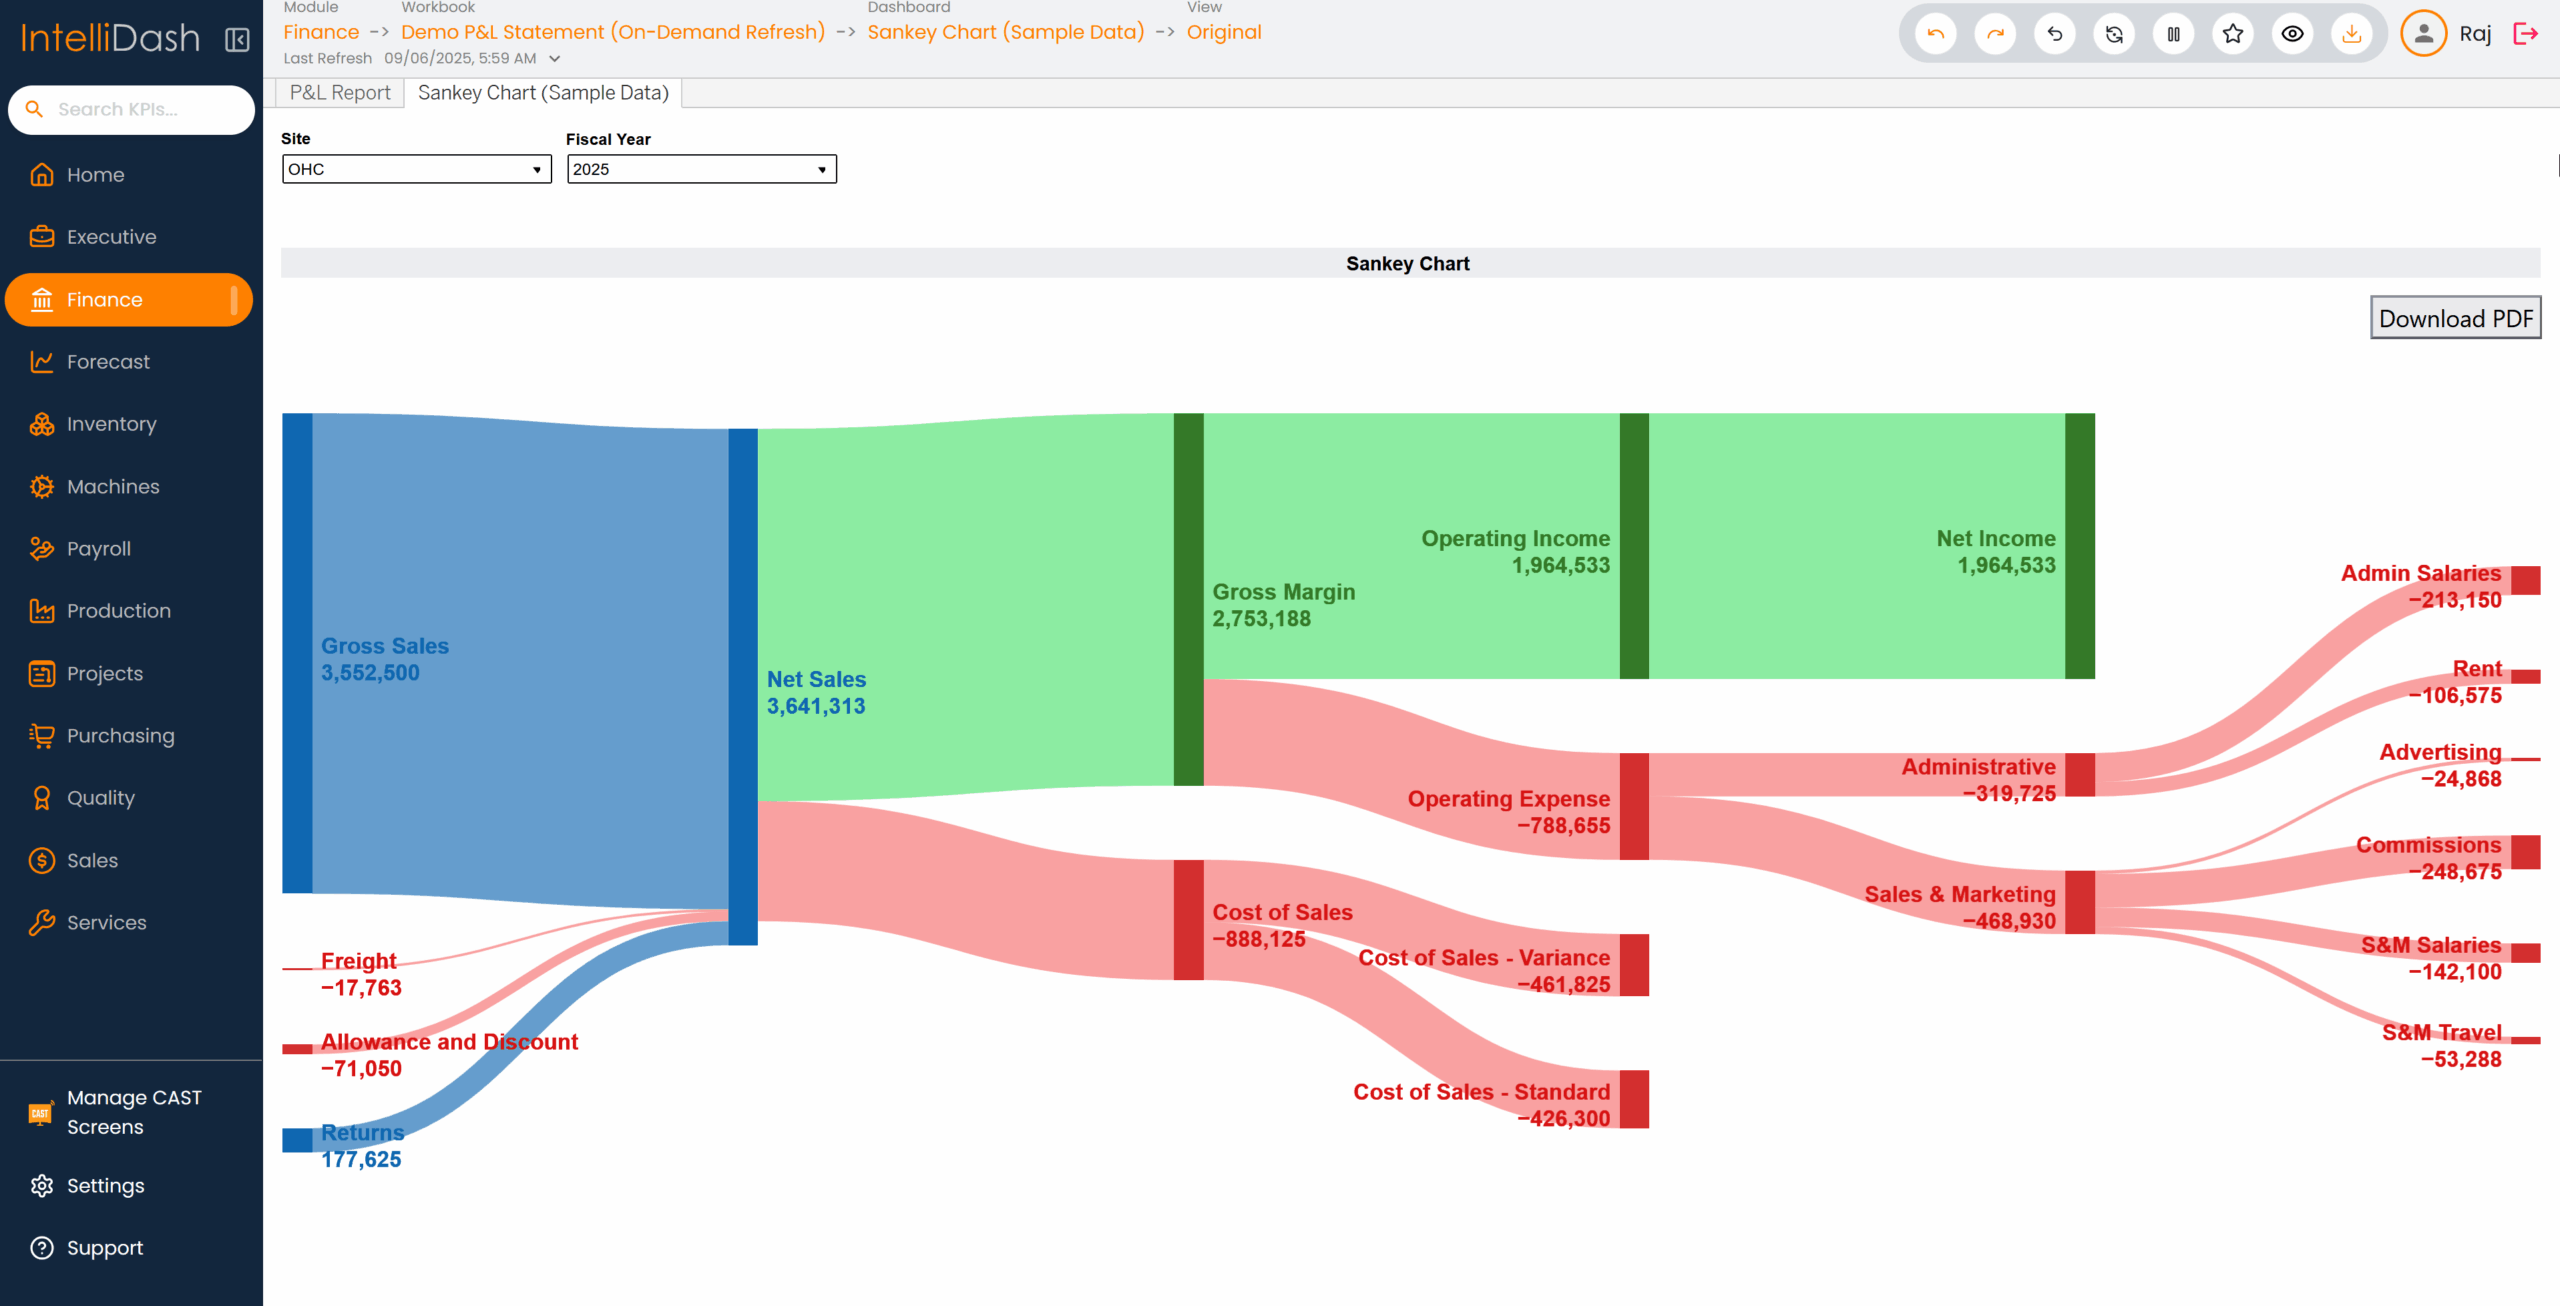Switch to the P&L Report tab
This screenshot has width=2560, height=1306.
click(340, 93)
